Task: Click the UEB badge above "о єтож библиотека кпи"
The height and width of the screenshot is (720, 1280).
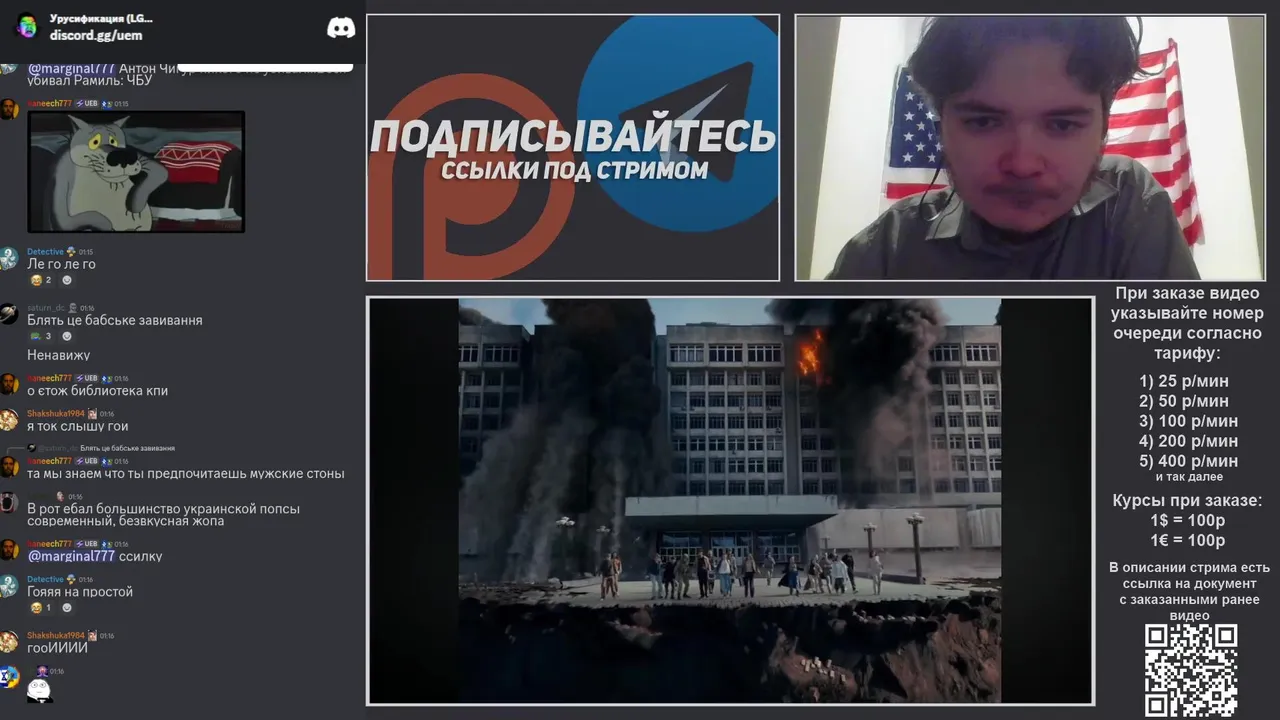Action: tap(87, 378)
